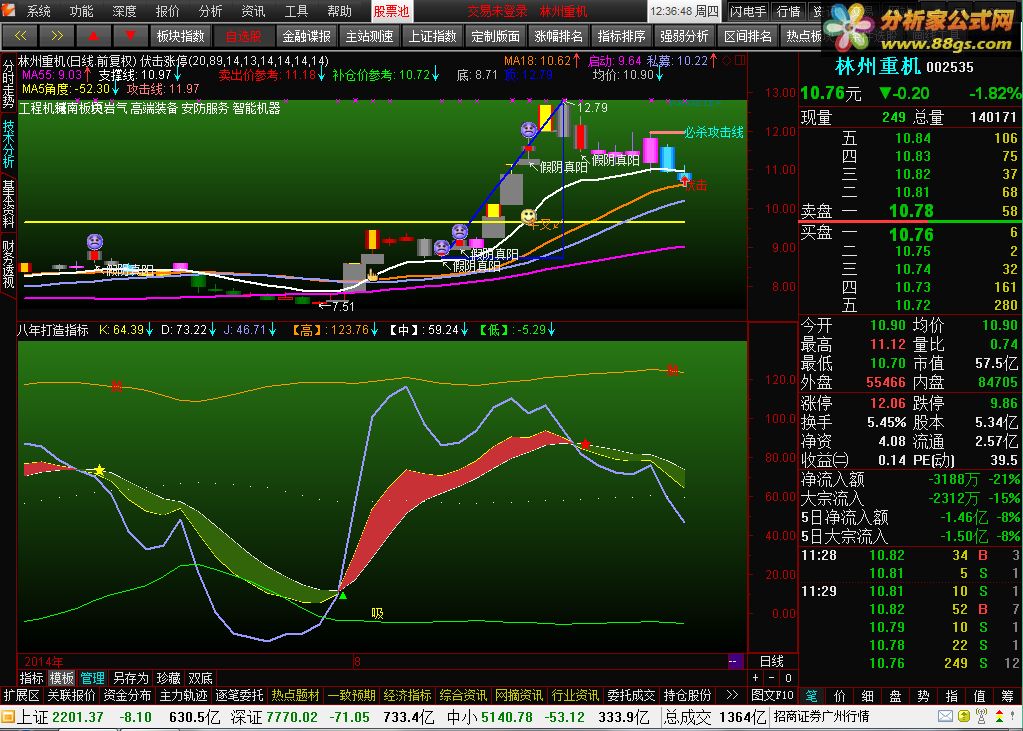Click the smiley face marker near 金叉
Viewport: 1023px width, 731px height.
(x=528, y=216)
